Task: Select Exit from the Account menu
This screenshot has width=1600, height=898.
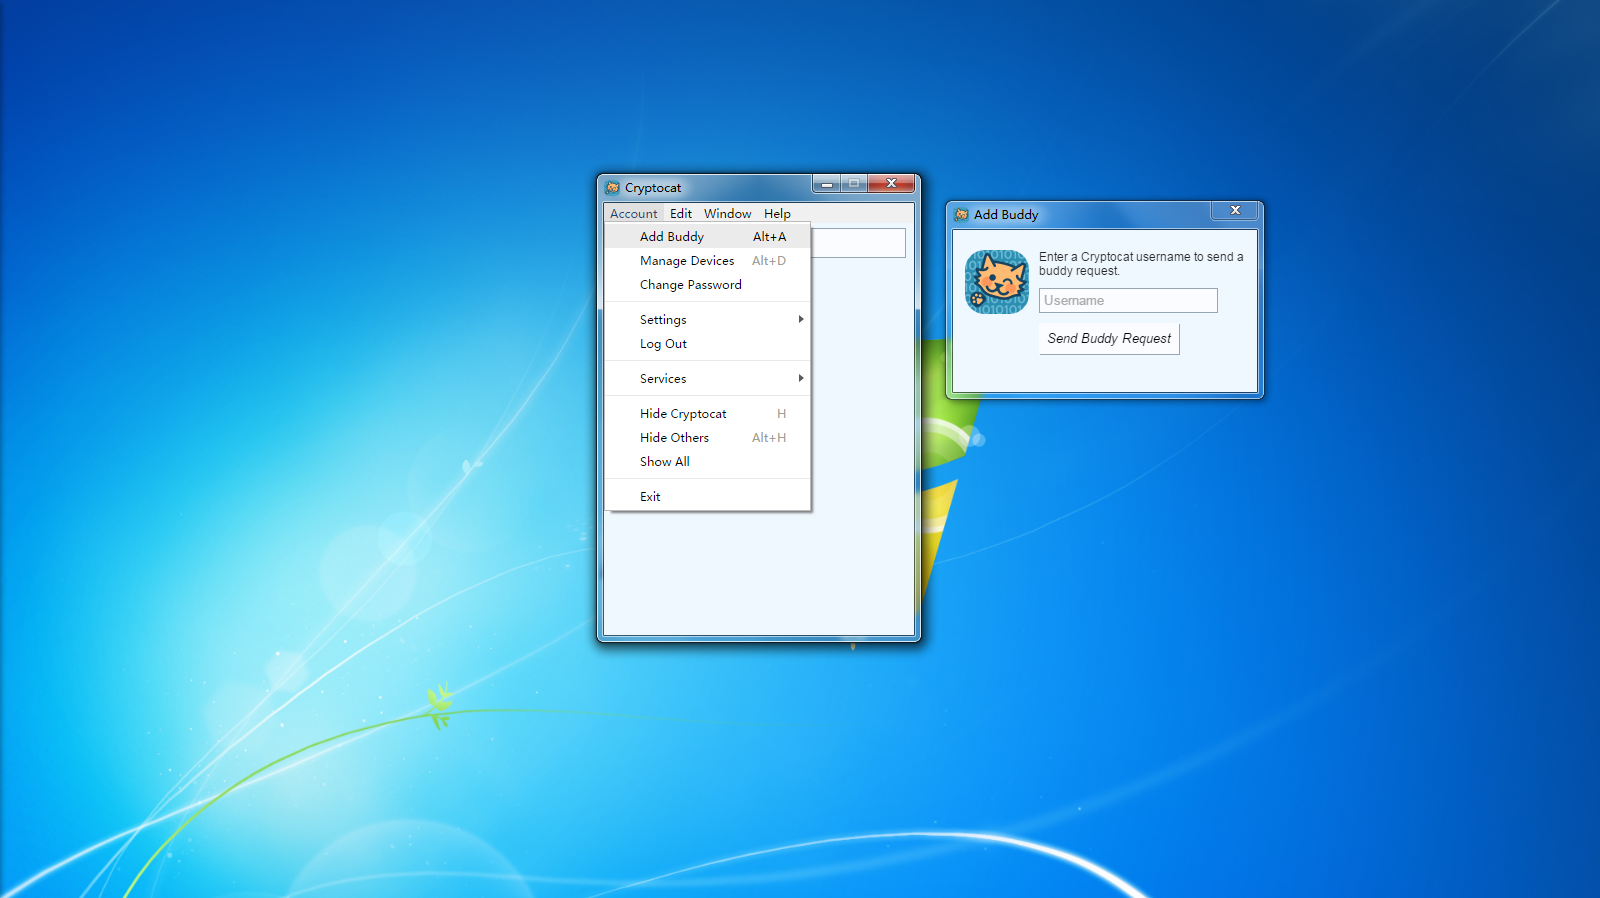Action: tap(708, 497)
